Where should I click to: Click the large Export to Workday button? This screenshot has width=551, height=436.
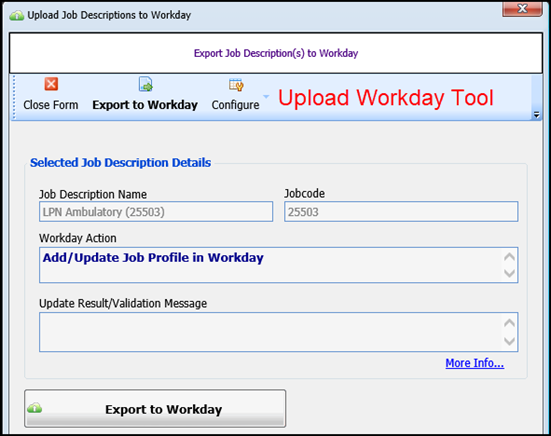(x=155, y=409)
